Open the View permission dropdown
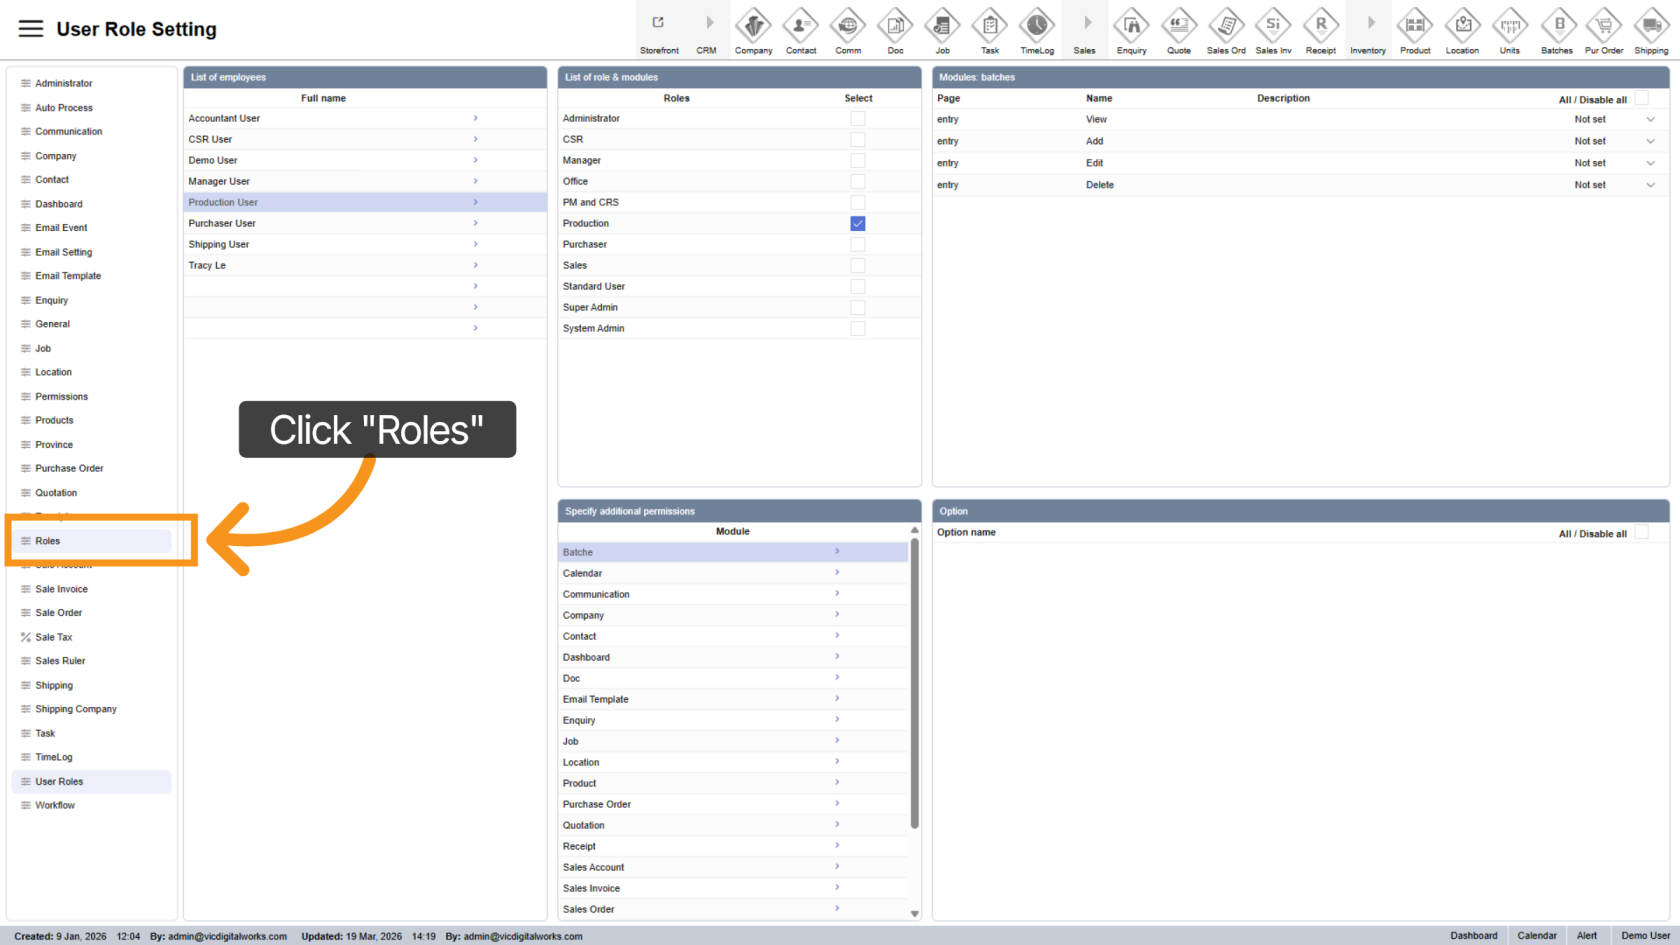Viewport: 1680px width, 945px height. (x=1650, y=120)
